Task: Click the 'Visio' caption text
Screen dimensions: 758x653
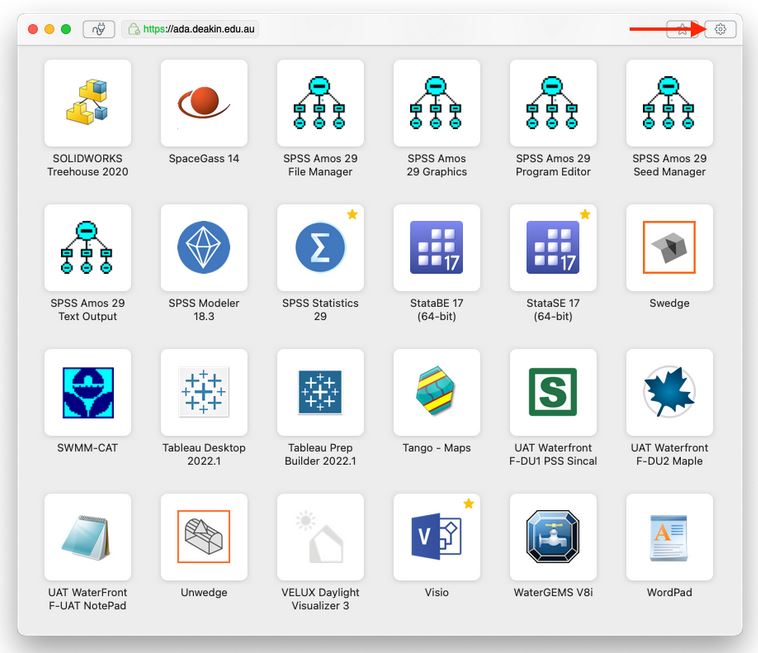Action: (x=437, y=592)
